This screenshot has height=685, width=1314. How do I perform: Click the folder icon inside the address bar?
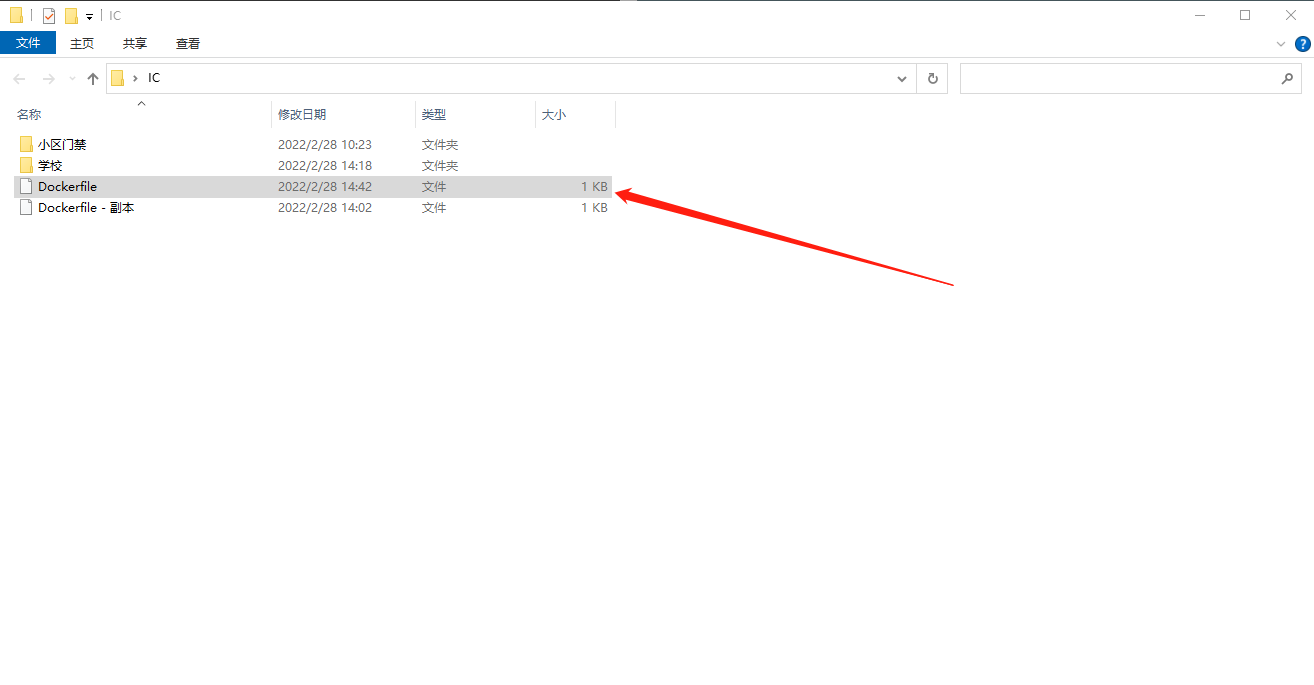pyautogui.click(x=118, y=78)
